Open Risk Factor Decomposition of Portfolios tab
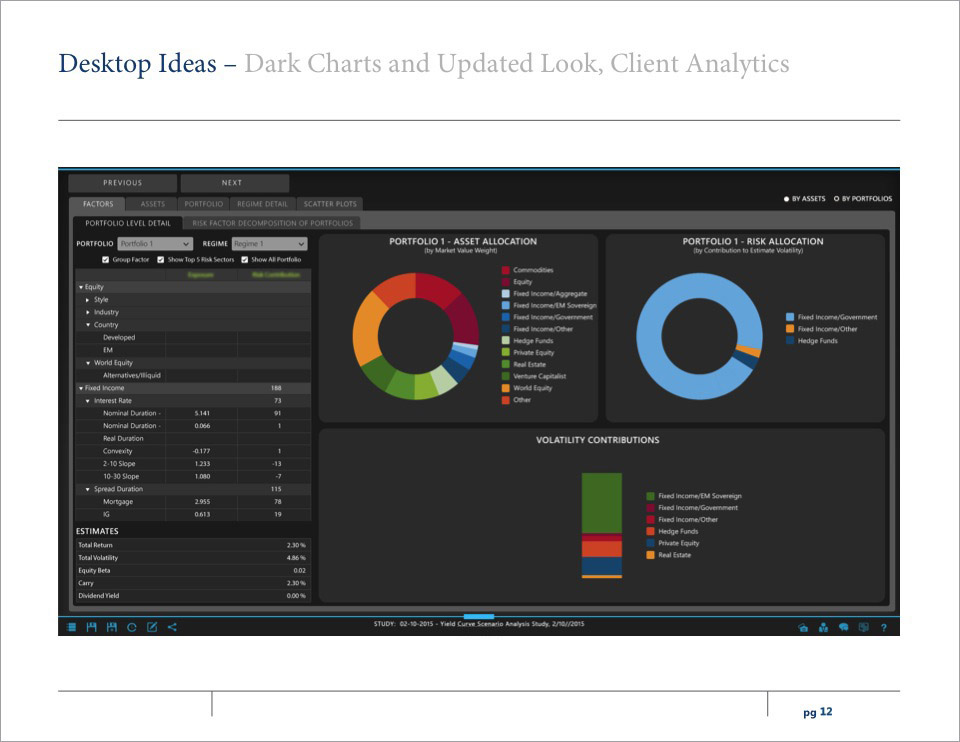The image size is (960, 742). [272, 223]
